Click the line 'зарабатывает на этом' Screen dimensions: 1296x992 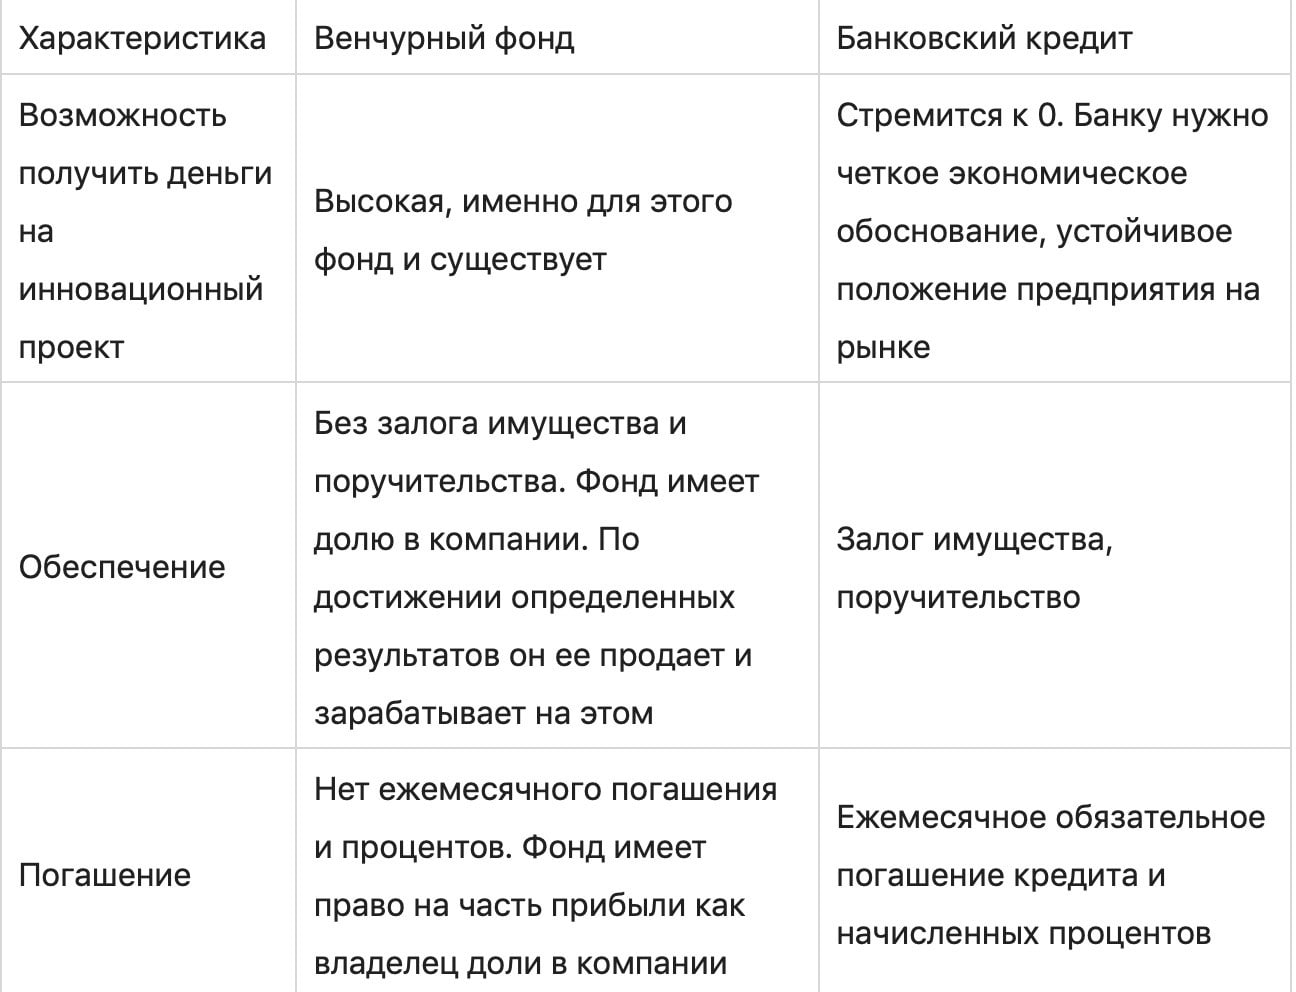click(x=483, y=713)
